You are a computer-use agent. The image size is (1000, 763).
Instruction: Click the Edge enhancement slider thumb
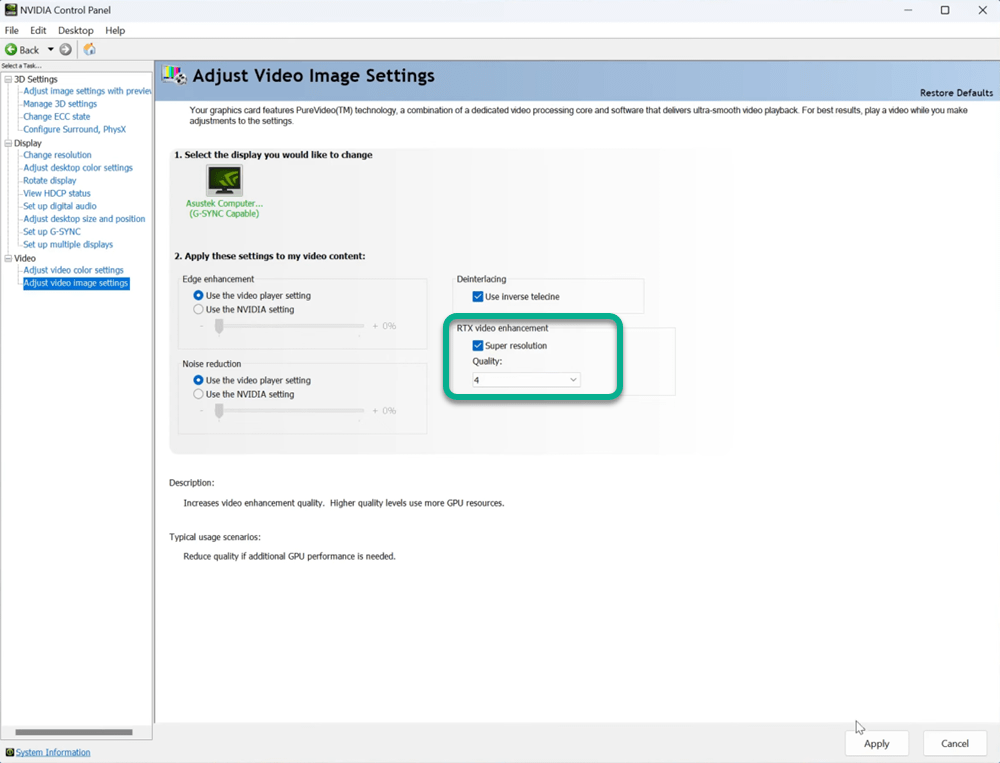pos(219,326)
